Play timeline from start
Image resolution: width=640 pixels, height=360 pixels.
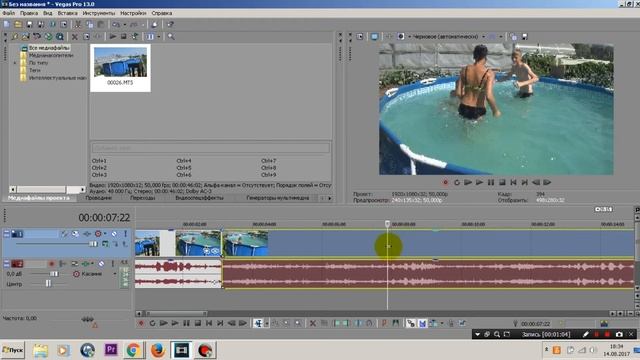[164, 323]
